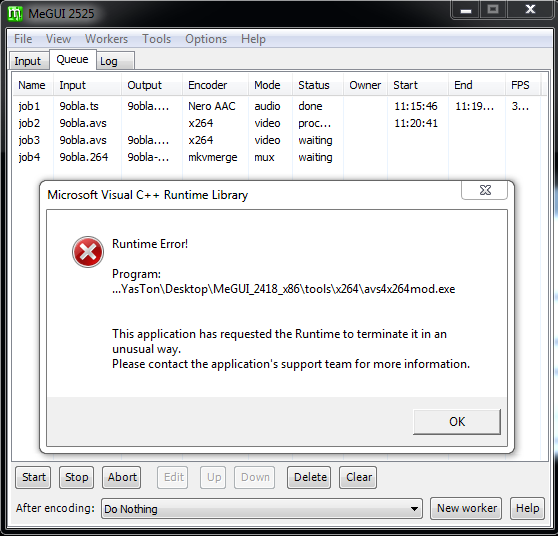This screenshot has width=558, height=536.
Task: Switch to the Log tab
Action: [x=115, y=61]
